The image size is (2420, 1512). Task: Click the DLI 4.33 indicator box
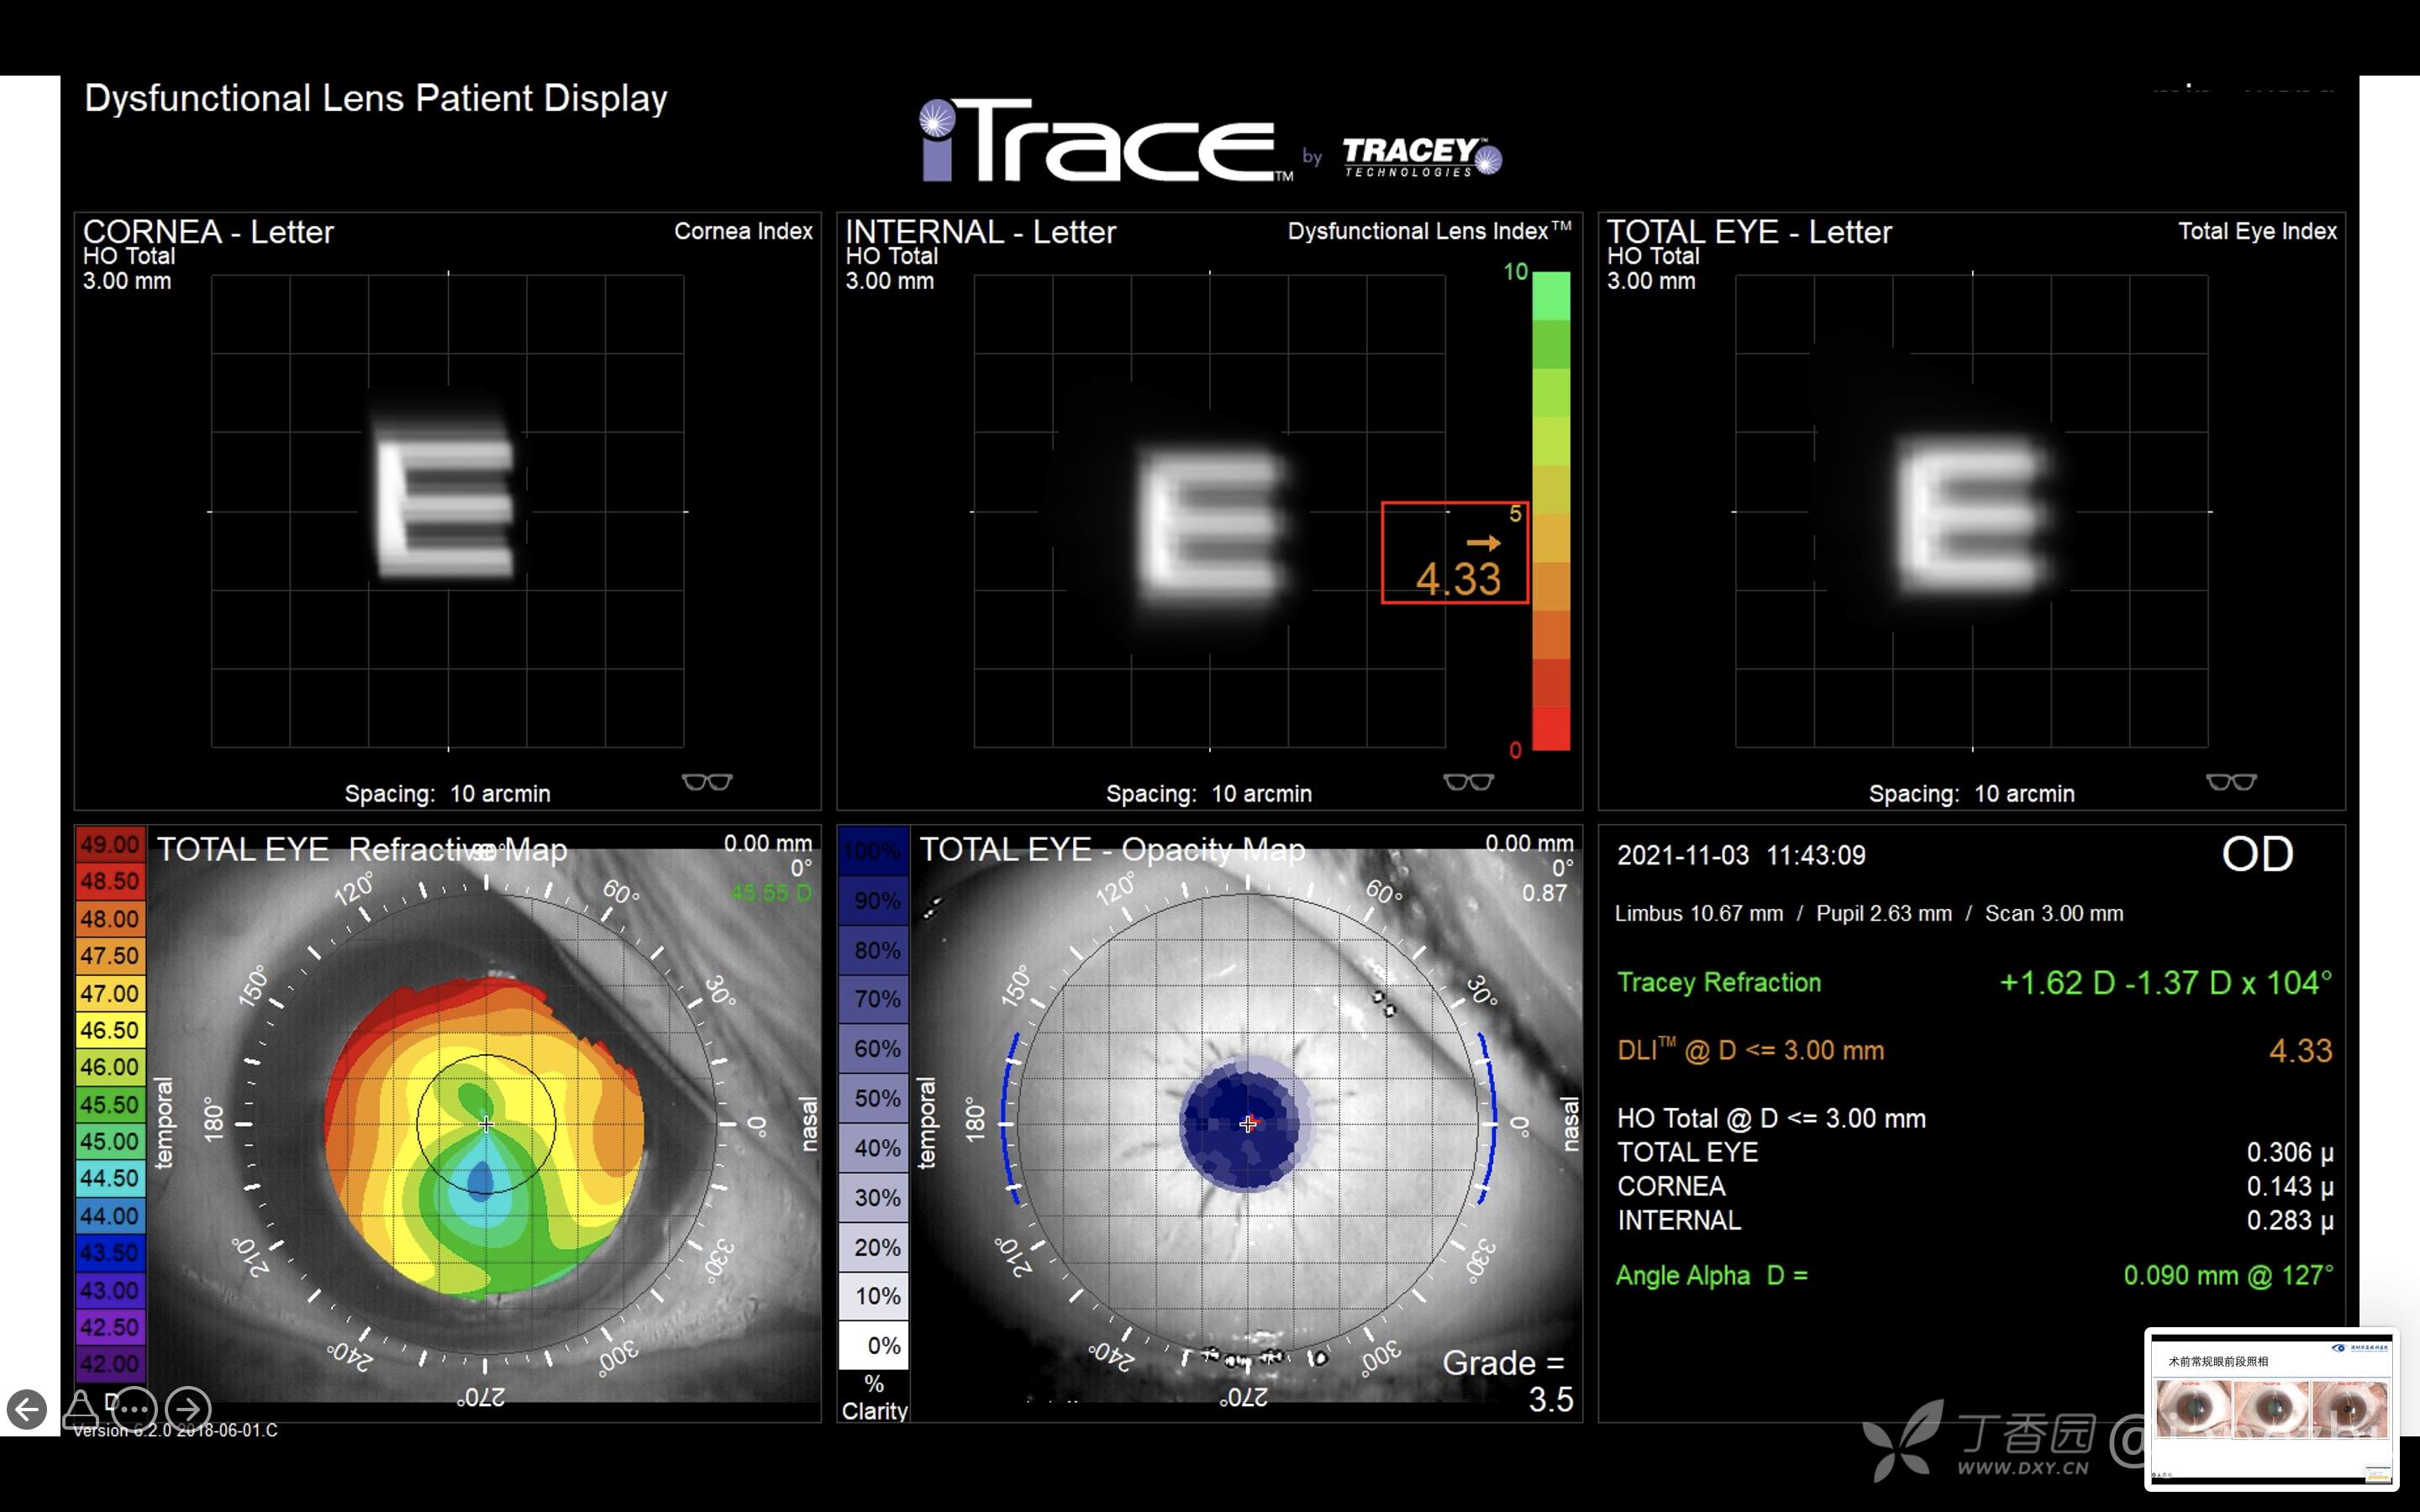click(1454, 553)
